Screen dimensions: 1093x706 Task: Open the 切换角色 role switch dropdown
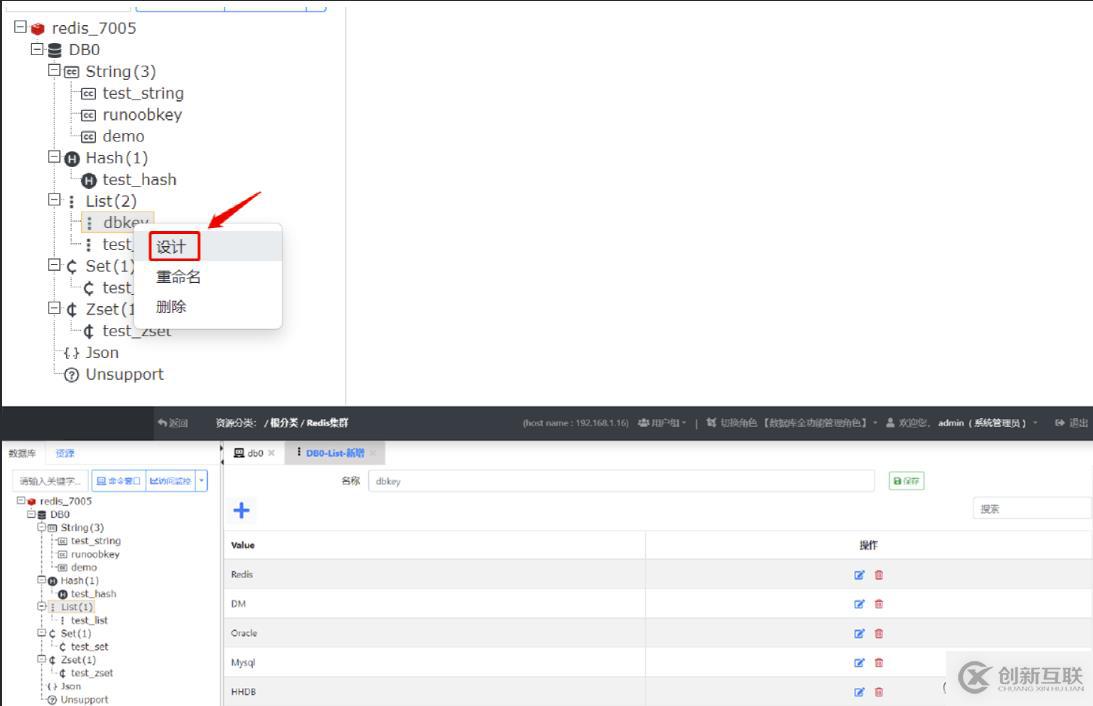coord(792,423)
